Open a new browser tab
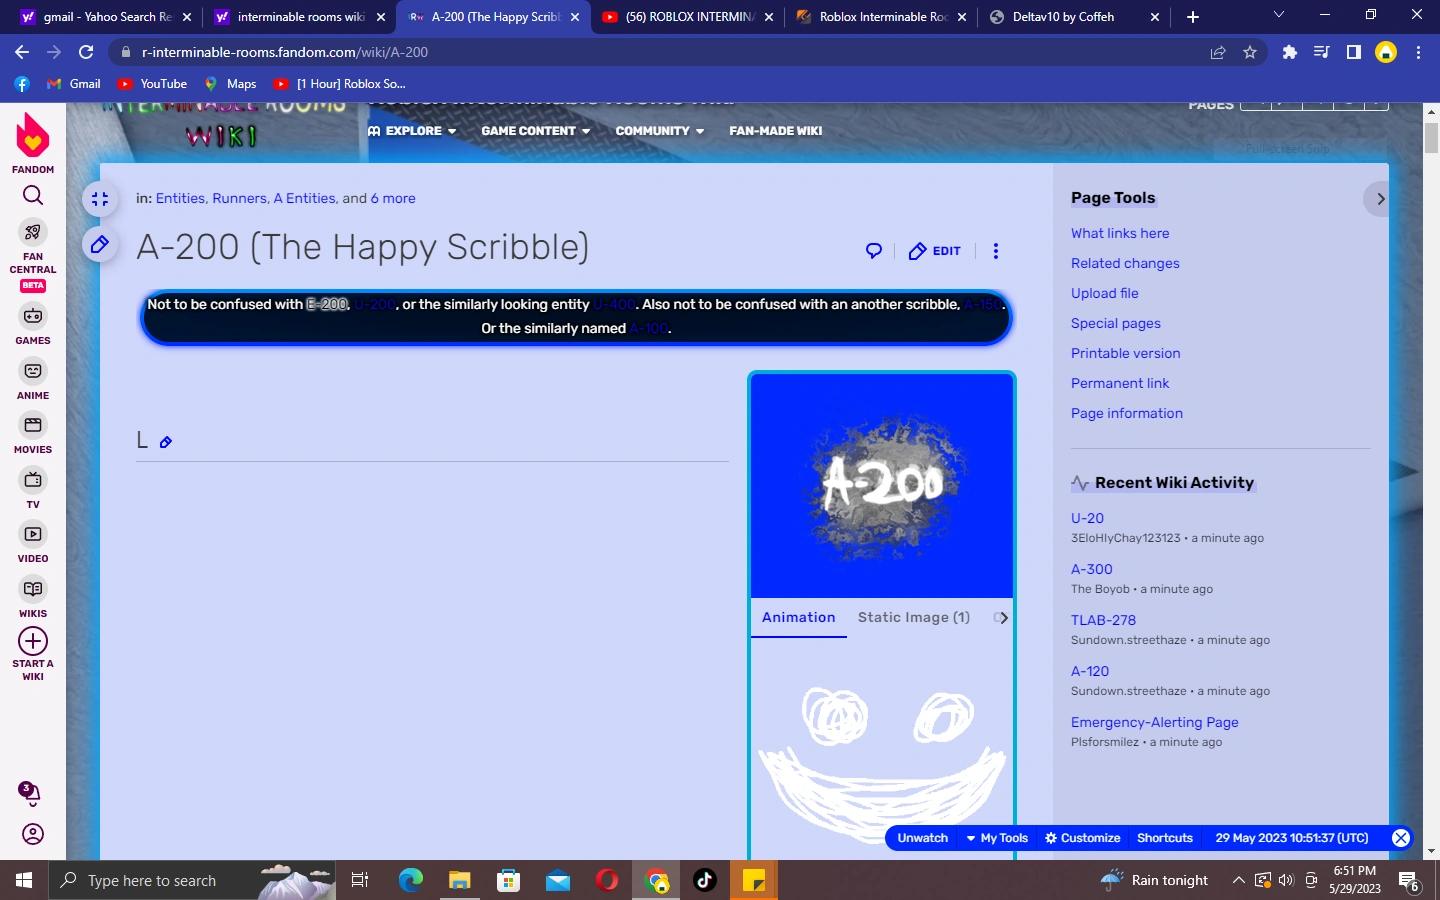Viewport: 1440px width, 900px height. pos(1193,17)
